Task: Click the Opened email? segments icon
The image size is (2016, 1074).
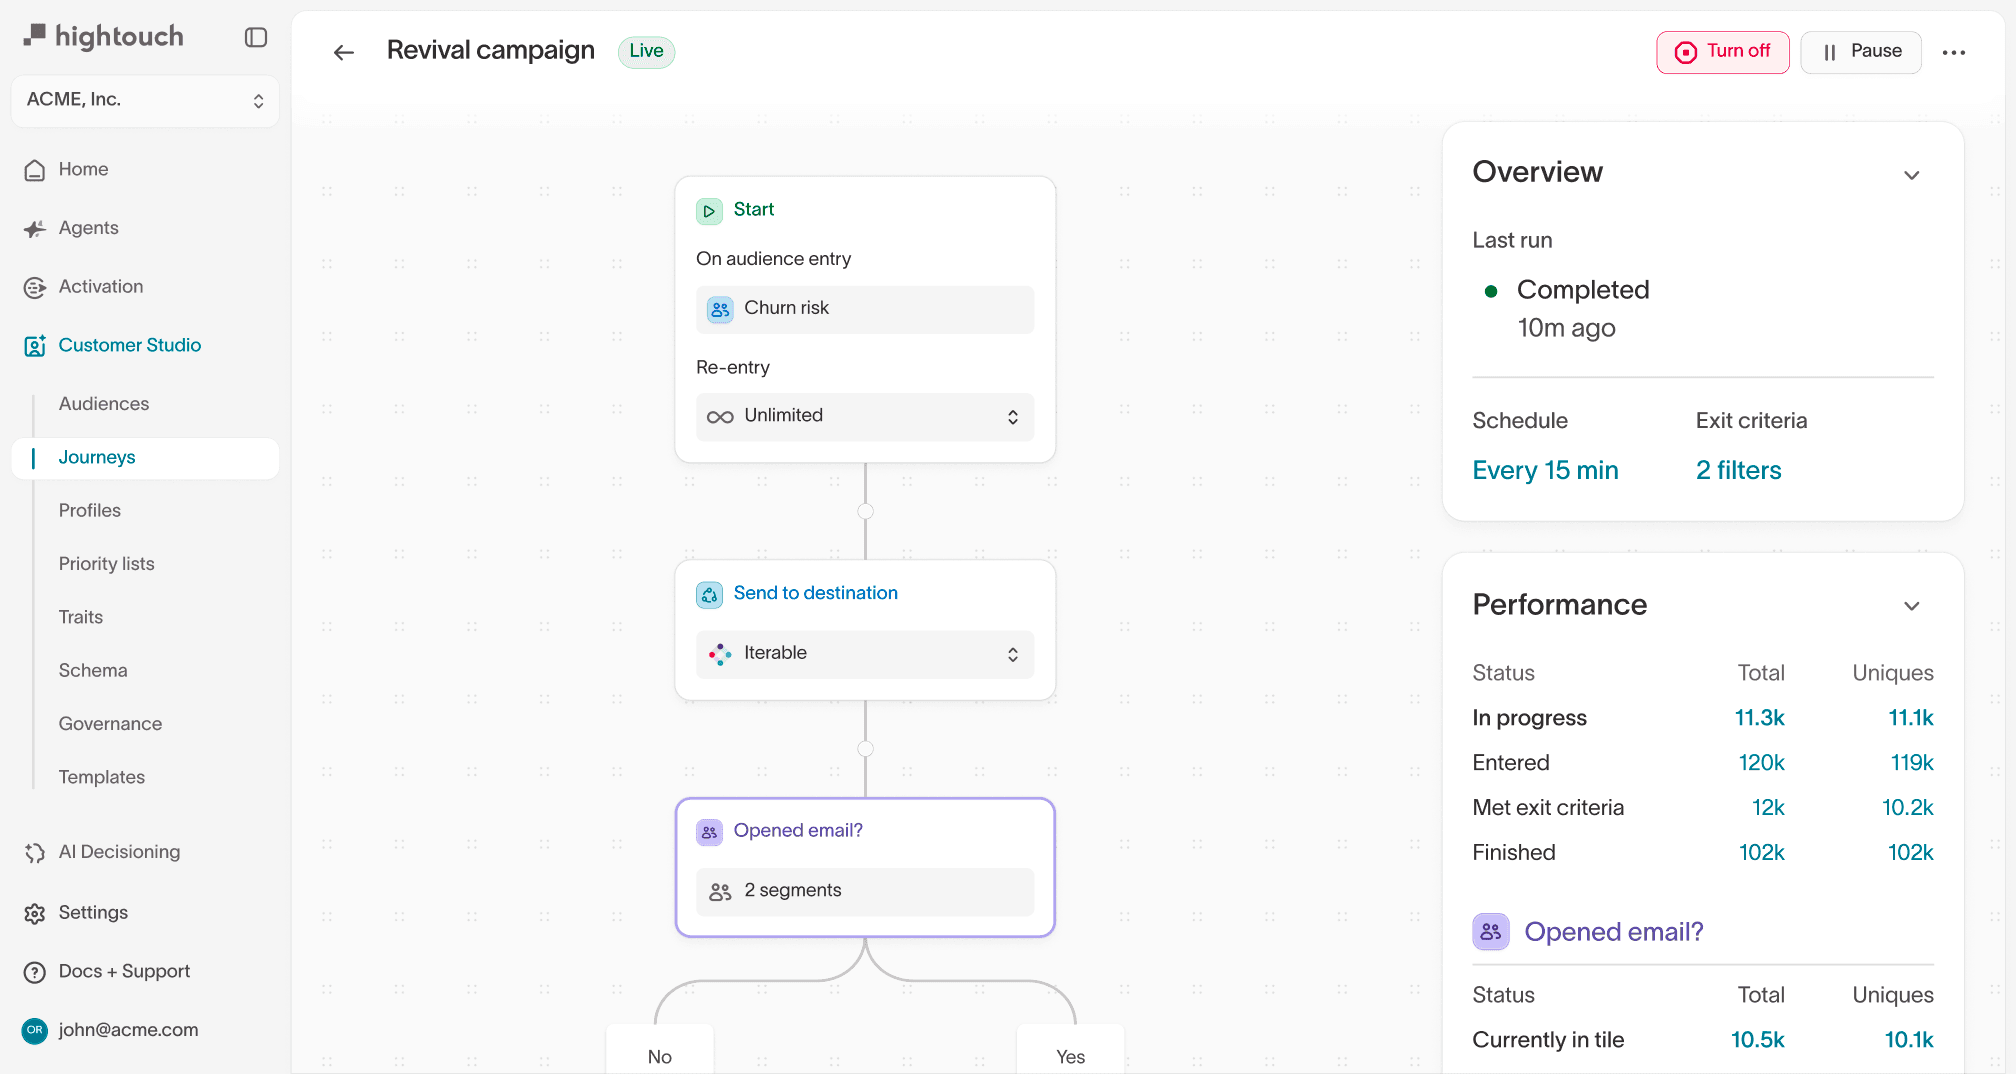Action: (x=720, y=891)
